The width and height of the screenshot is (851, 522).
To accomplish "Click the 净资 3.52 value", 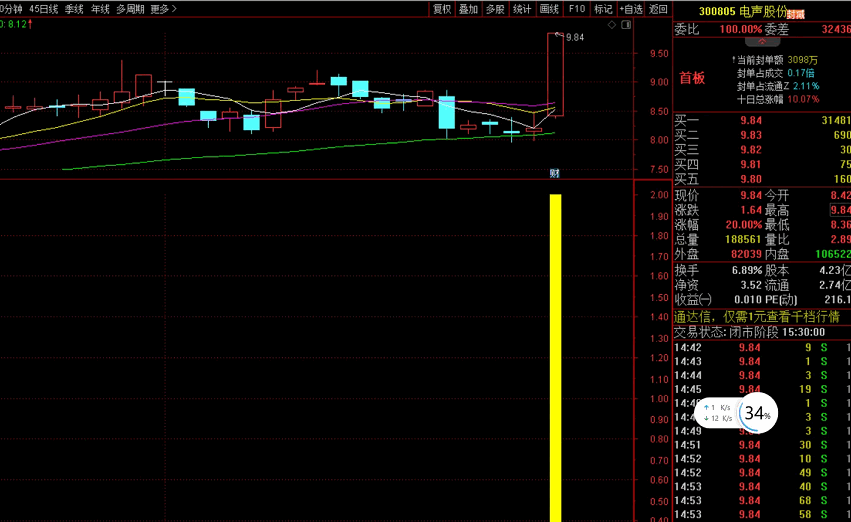I will point(751,285).
